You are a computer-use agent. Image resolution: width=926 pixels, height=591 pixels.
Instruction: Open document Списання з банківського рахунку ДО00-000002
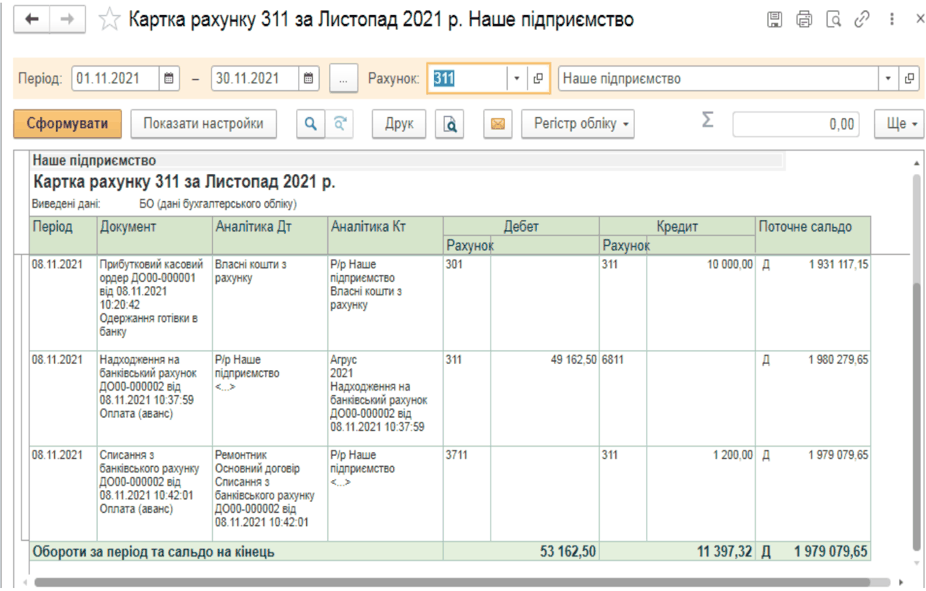pos(155,494)
